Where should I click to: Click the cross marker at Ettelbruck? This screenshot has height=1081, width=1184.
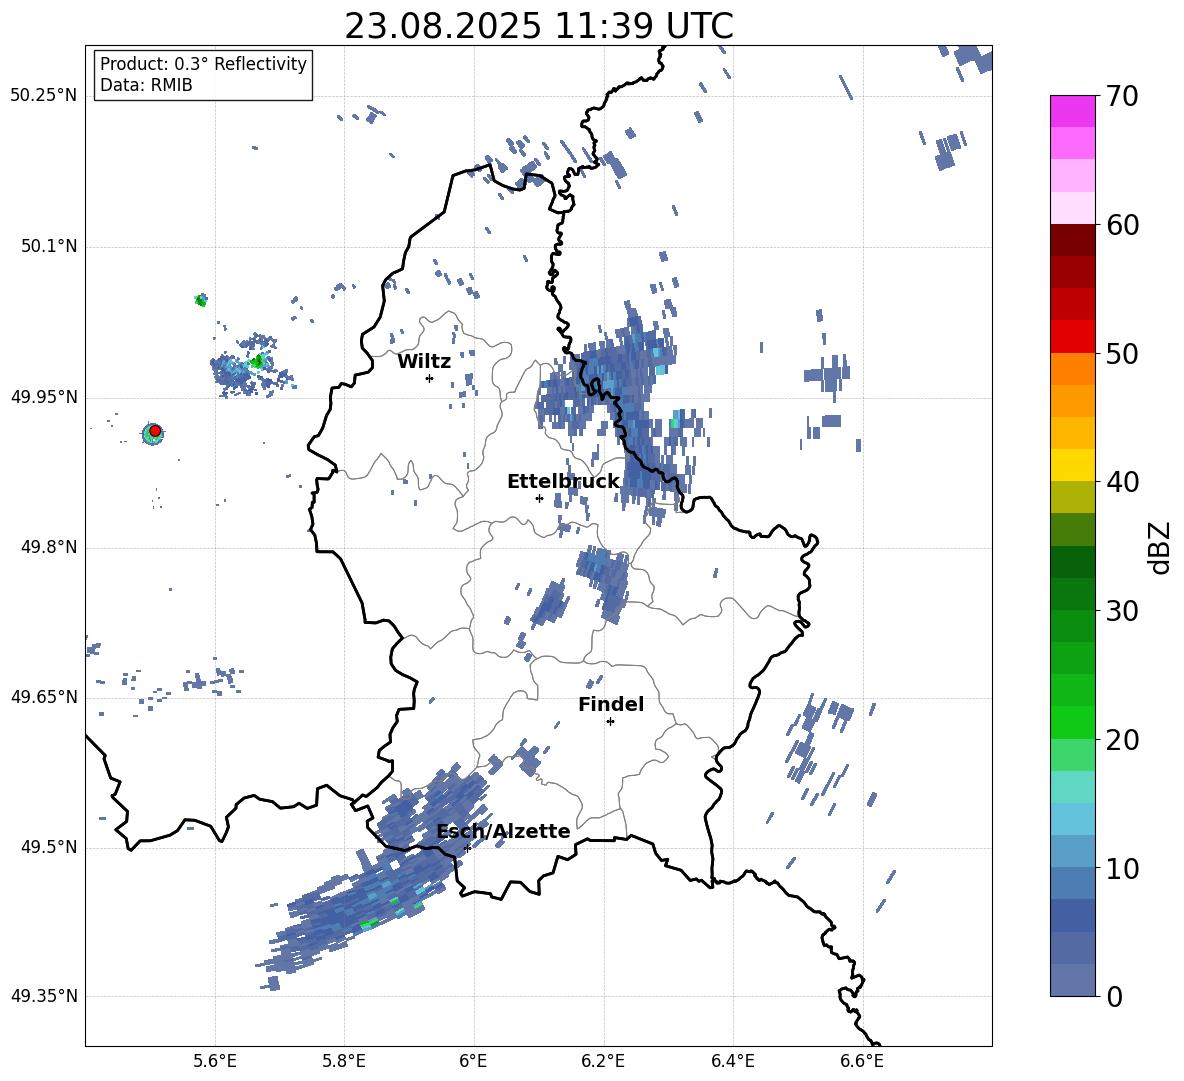click(539, 498)
